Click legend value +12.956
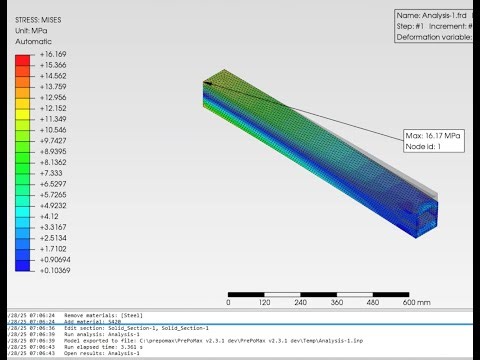Viewport: 480px width, 360px height. click(x=53, y=97)
